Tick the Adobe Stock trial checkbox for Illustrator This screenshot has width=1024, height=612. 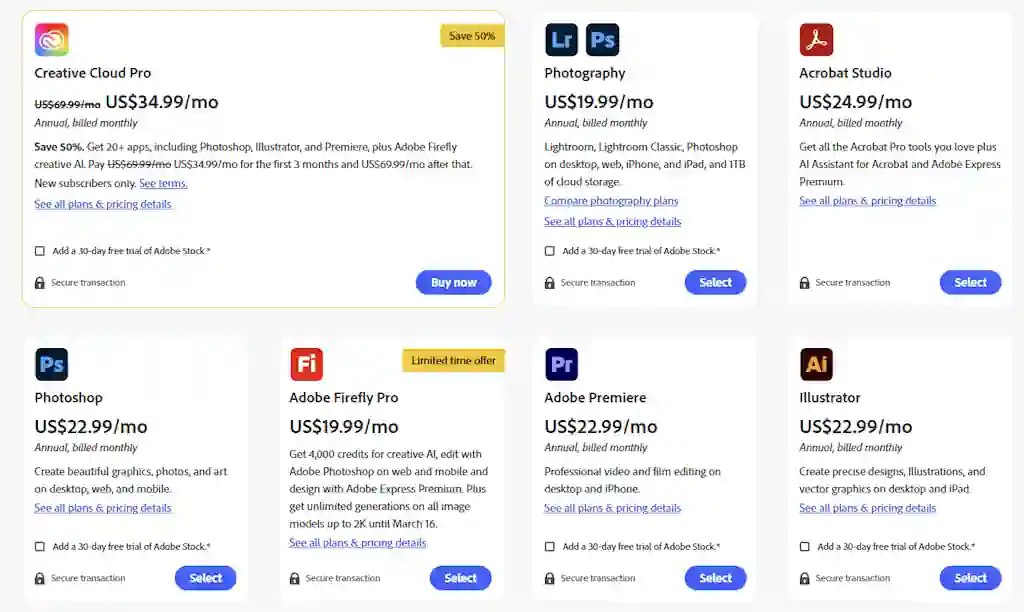[805, 547]
